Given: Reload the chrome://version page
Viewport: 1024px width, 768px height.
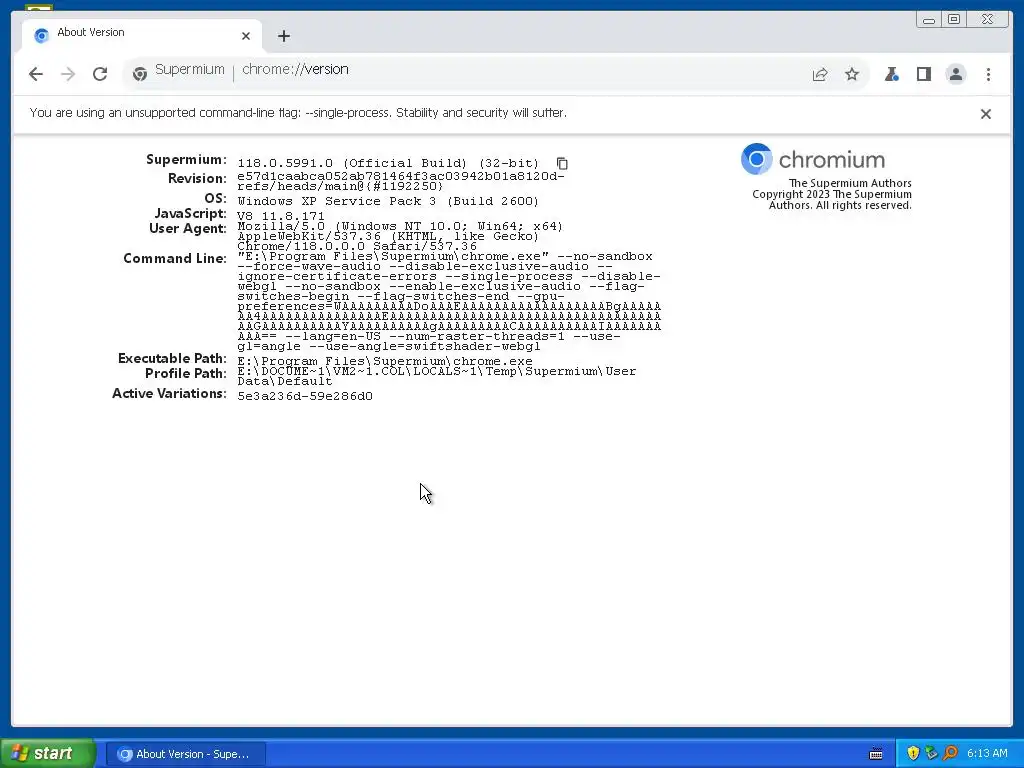Looking at the screenshot, I should click(100, 74).
